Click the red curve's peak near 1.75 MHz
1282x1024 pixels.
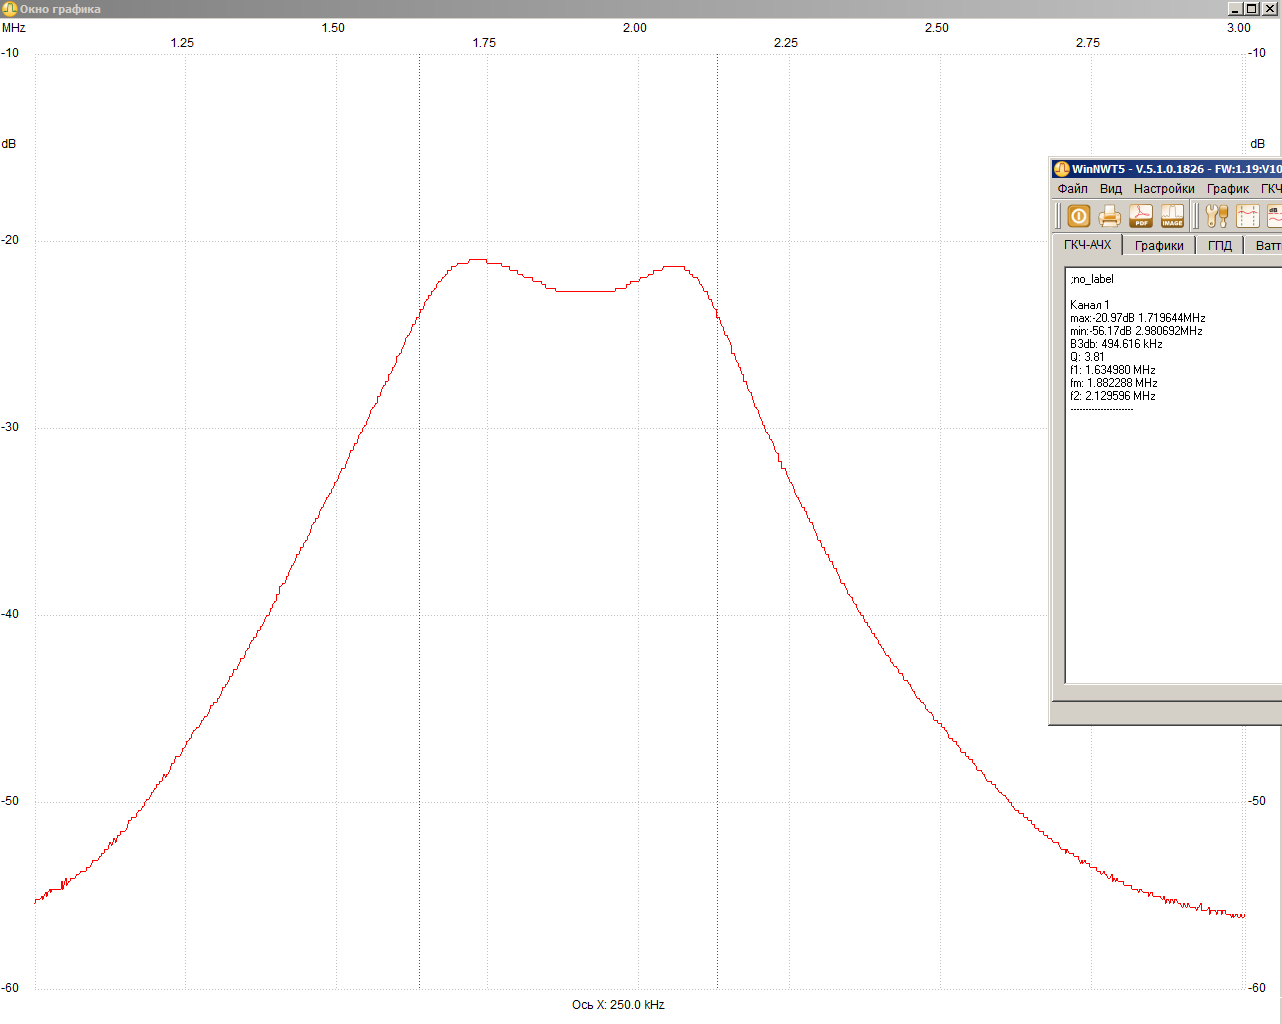coord(478,260)
